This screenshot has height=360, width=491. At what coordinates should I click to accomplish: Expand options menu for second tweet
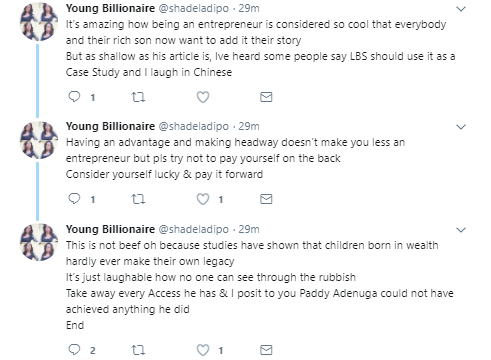point(461,127)
